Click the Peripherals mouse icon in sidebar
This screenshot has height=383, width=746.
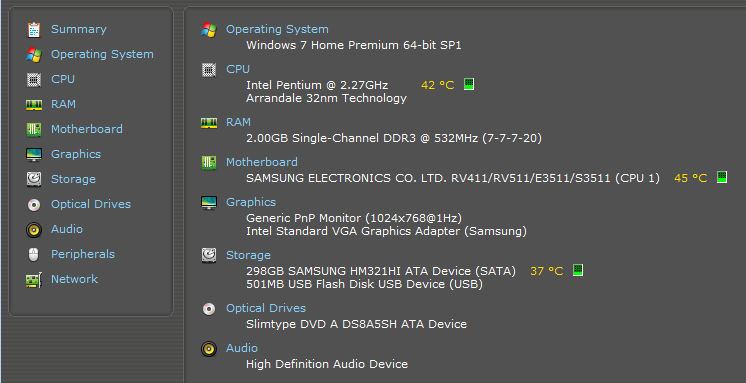tap(34, 255)
